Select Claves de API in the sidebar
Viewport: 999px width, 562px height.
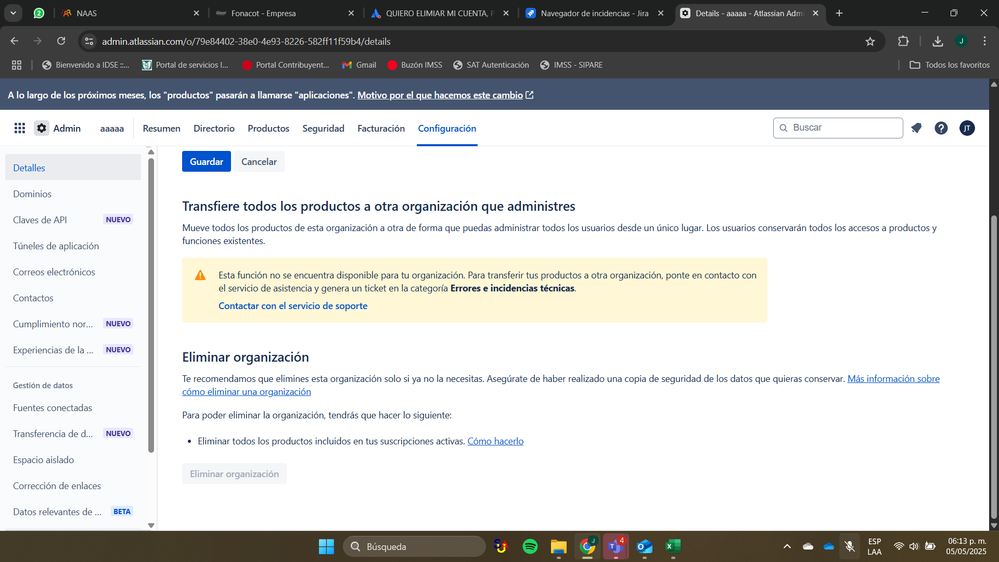point(40,220)
